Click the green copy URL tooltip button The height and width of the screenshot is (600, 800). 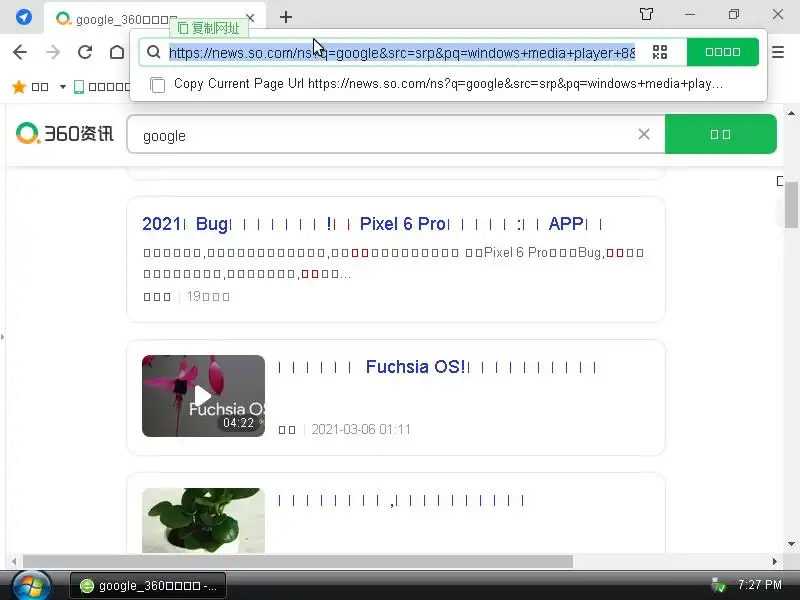point(209,28)
